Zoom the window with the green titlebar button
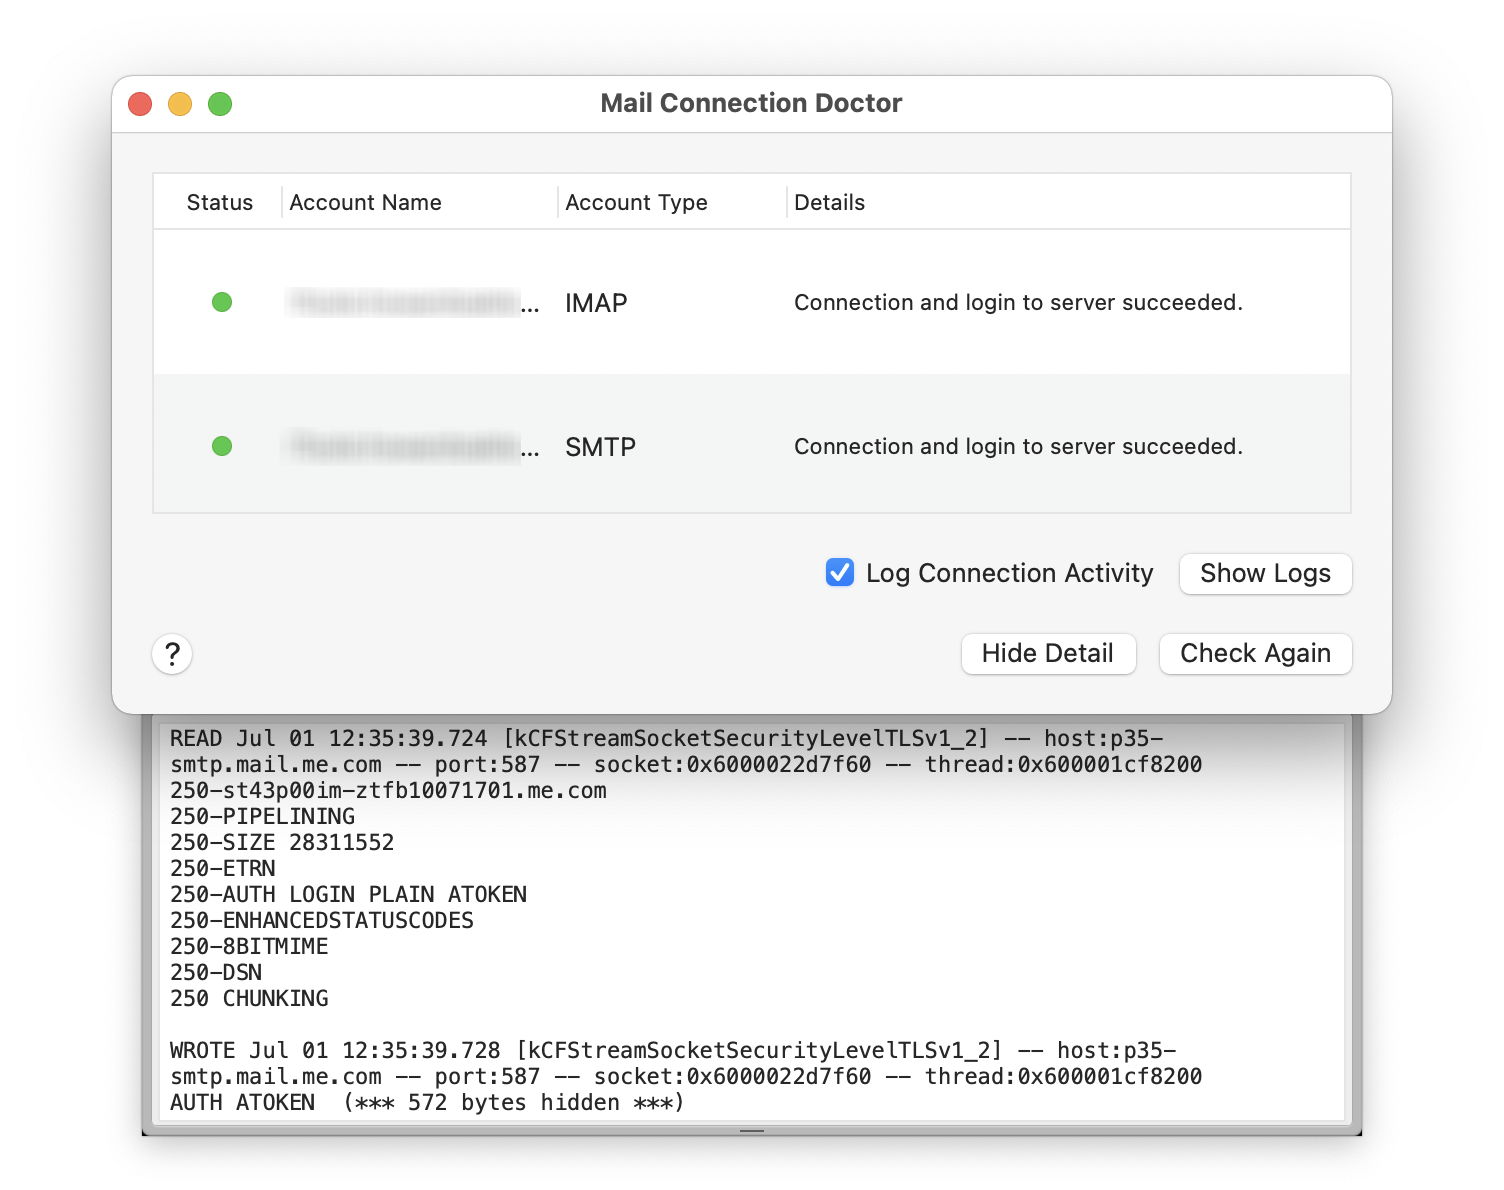 pyautogui.click(x=220, y=104)
